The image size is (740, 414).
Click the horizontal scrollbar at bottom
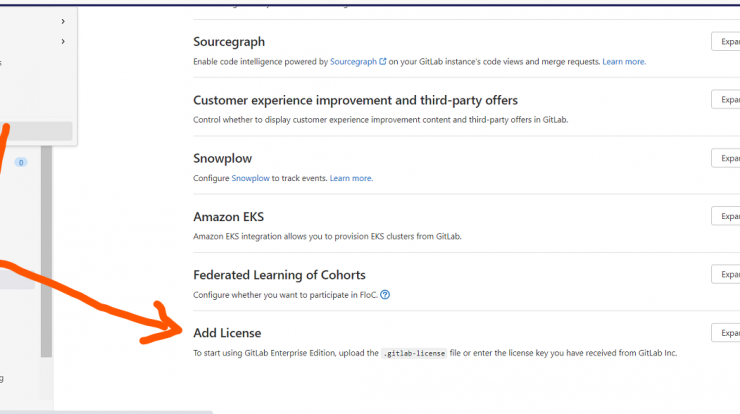coord(106,412)
